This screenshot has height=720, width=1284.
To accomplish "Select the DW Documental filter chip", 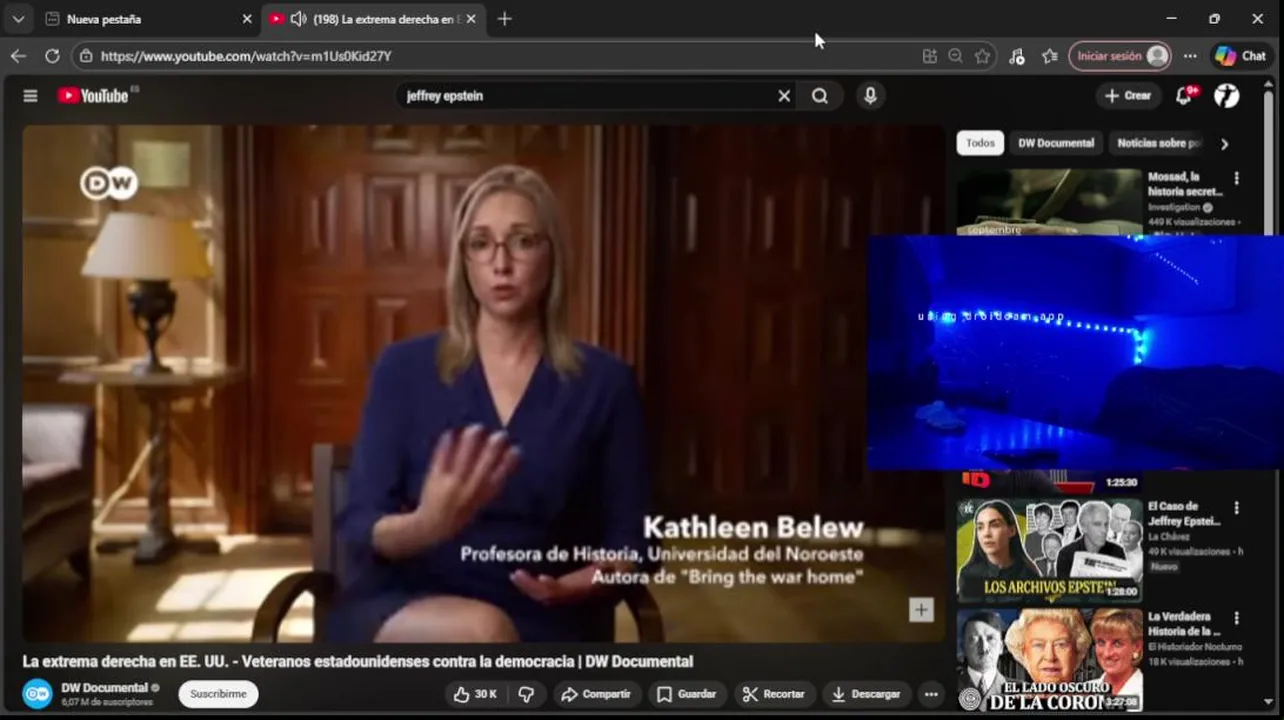I will [1056, 143].
